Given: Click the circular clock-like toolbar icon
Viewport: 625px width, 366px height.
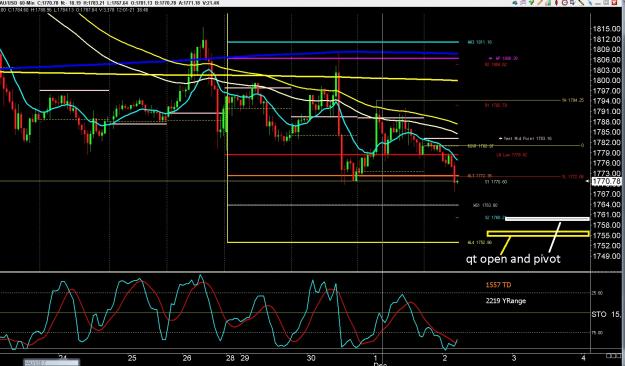Looking at the screenshot, I should pyautogui.click(x=565, y=2).
